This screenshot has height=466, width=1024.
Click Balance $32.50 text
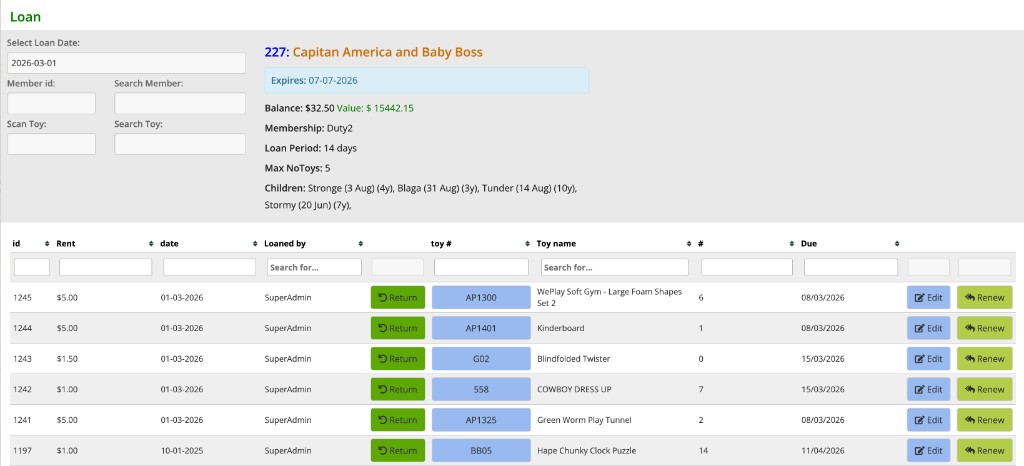(x=299, y=108)
